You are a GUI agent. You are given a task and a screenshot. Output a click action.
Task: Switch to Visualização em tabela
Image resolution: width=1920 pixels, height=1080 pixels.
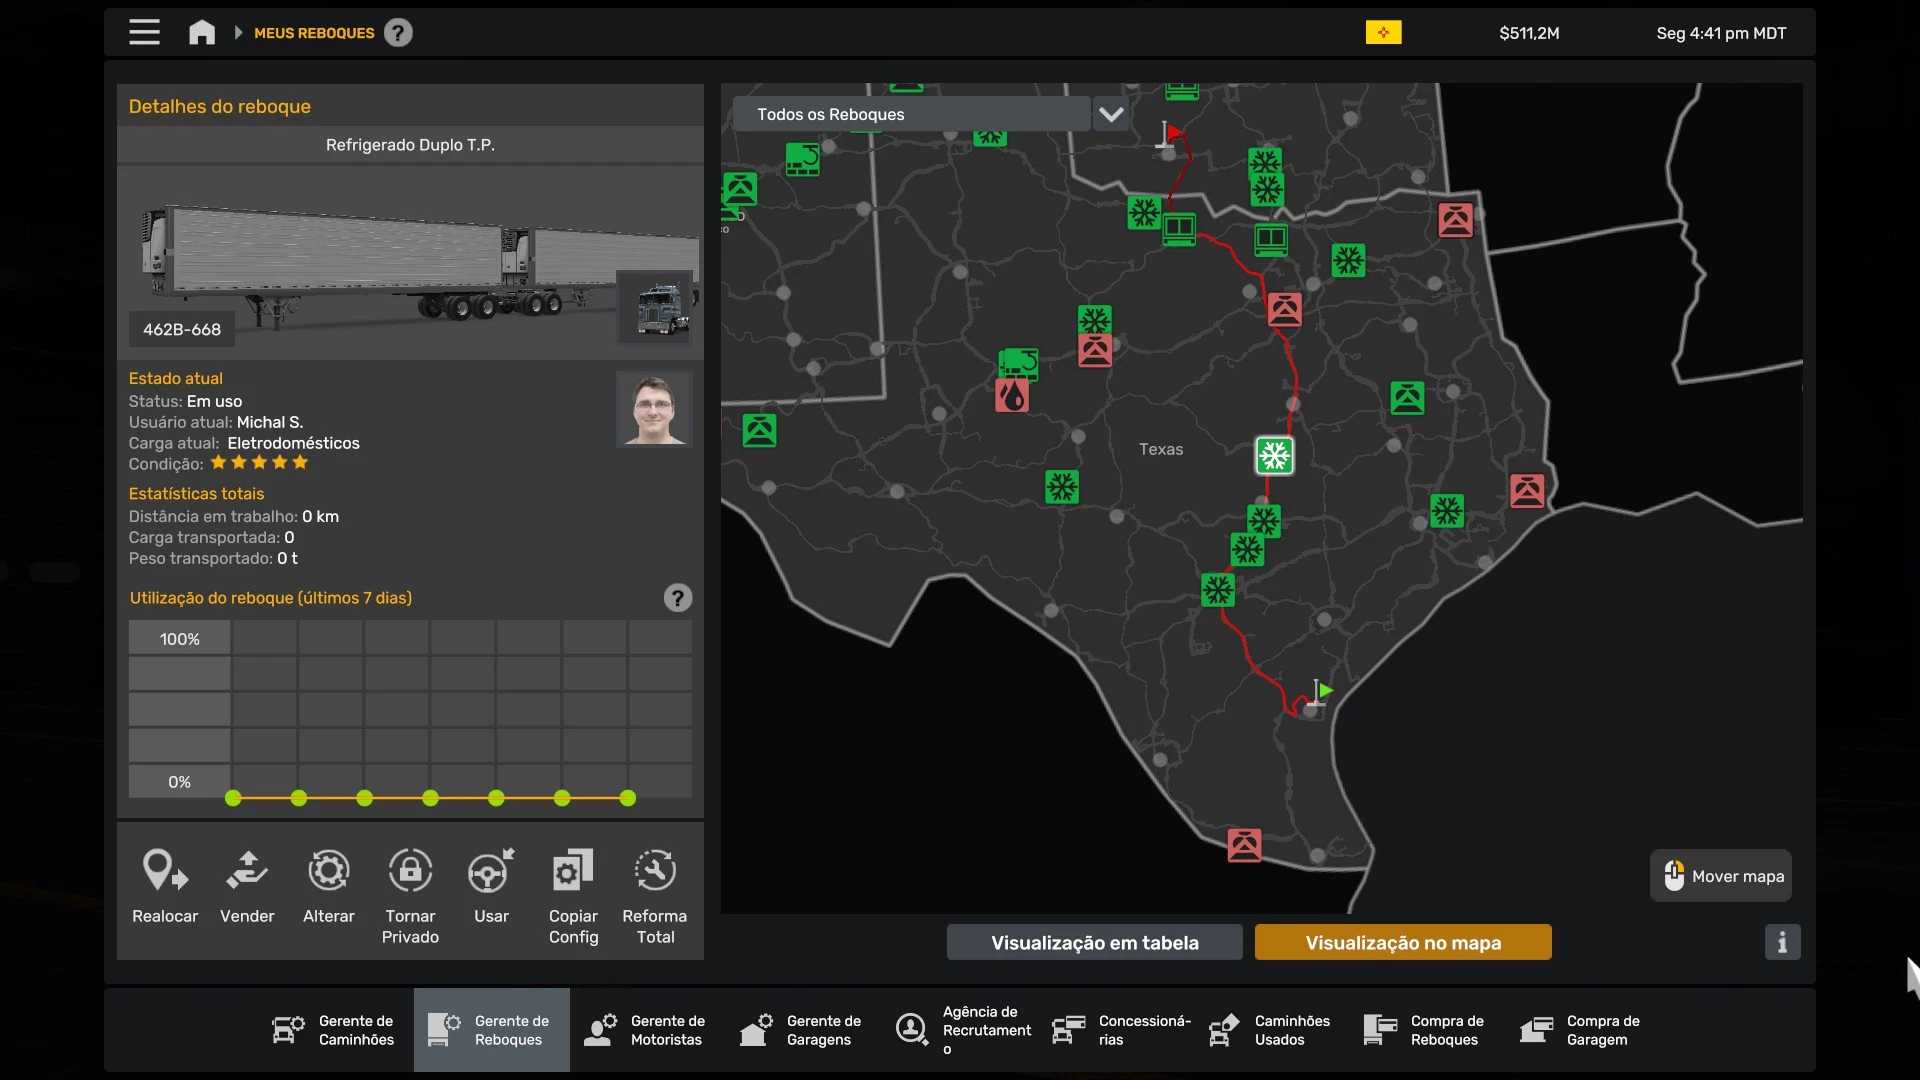(x=1094, y=942)
